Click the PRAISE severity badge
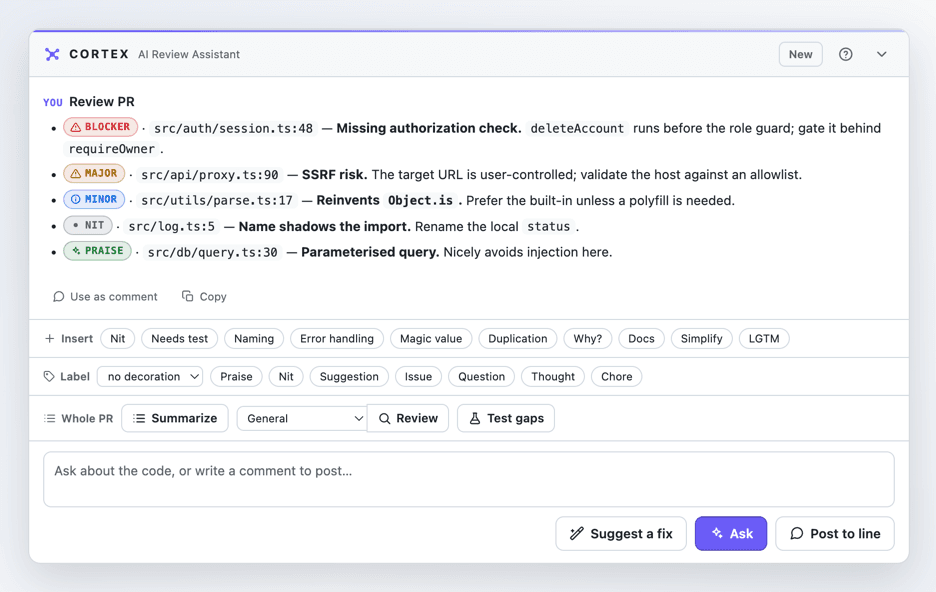The width and height of the screenshot is (936, 592). click(97, 251)
